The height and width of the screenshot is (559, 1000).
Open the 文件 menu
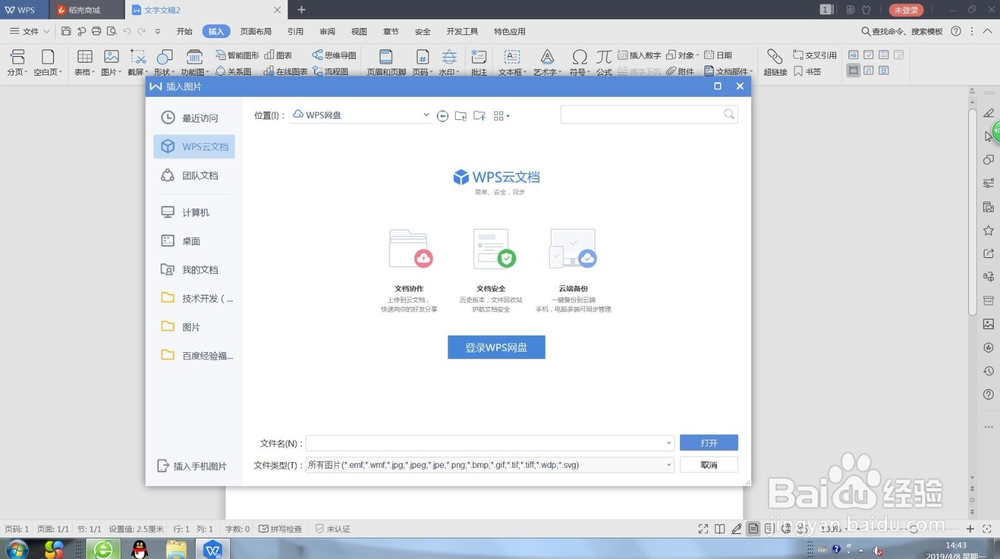[29, 31]
